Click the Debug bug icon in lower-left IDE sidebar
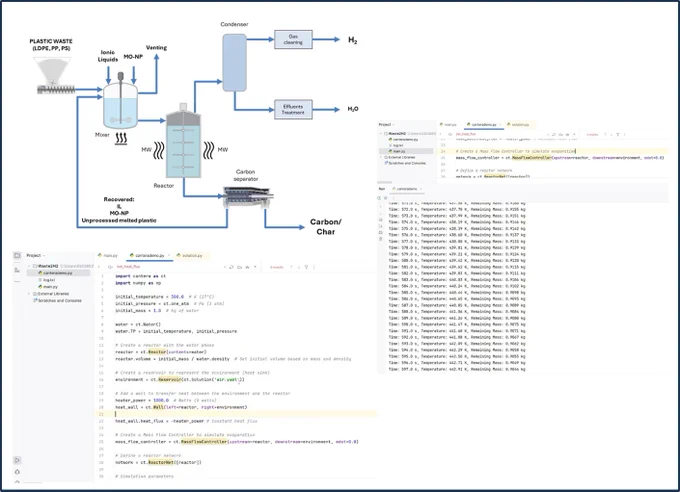 click(17, 472)
